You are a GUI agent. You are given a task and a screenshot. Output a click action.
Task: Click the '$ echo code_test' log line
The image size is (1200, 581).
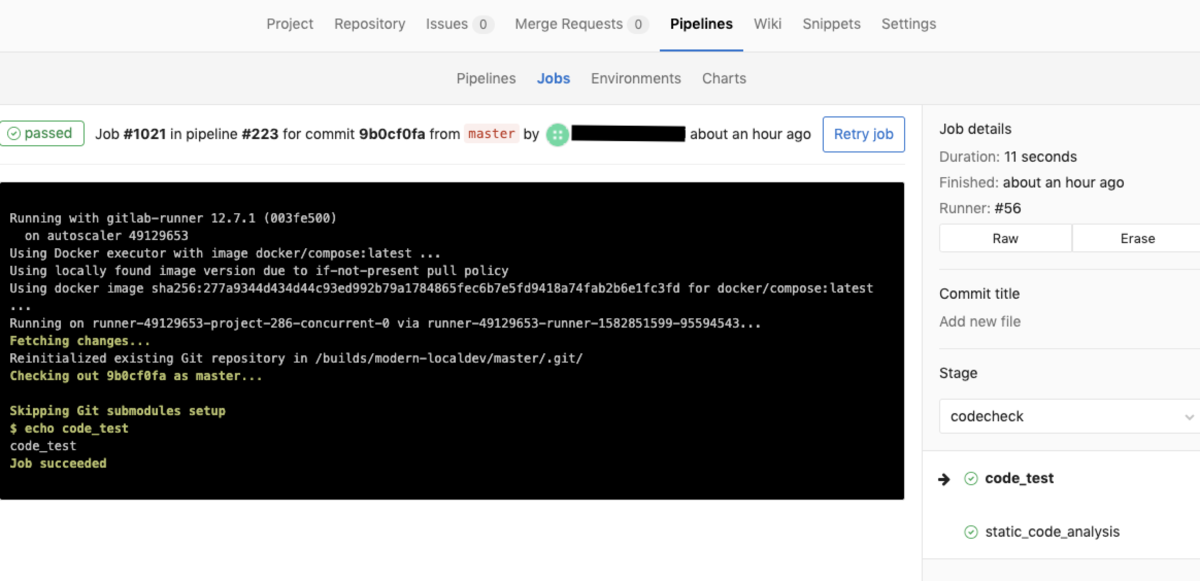(x=69, y=428)
